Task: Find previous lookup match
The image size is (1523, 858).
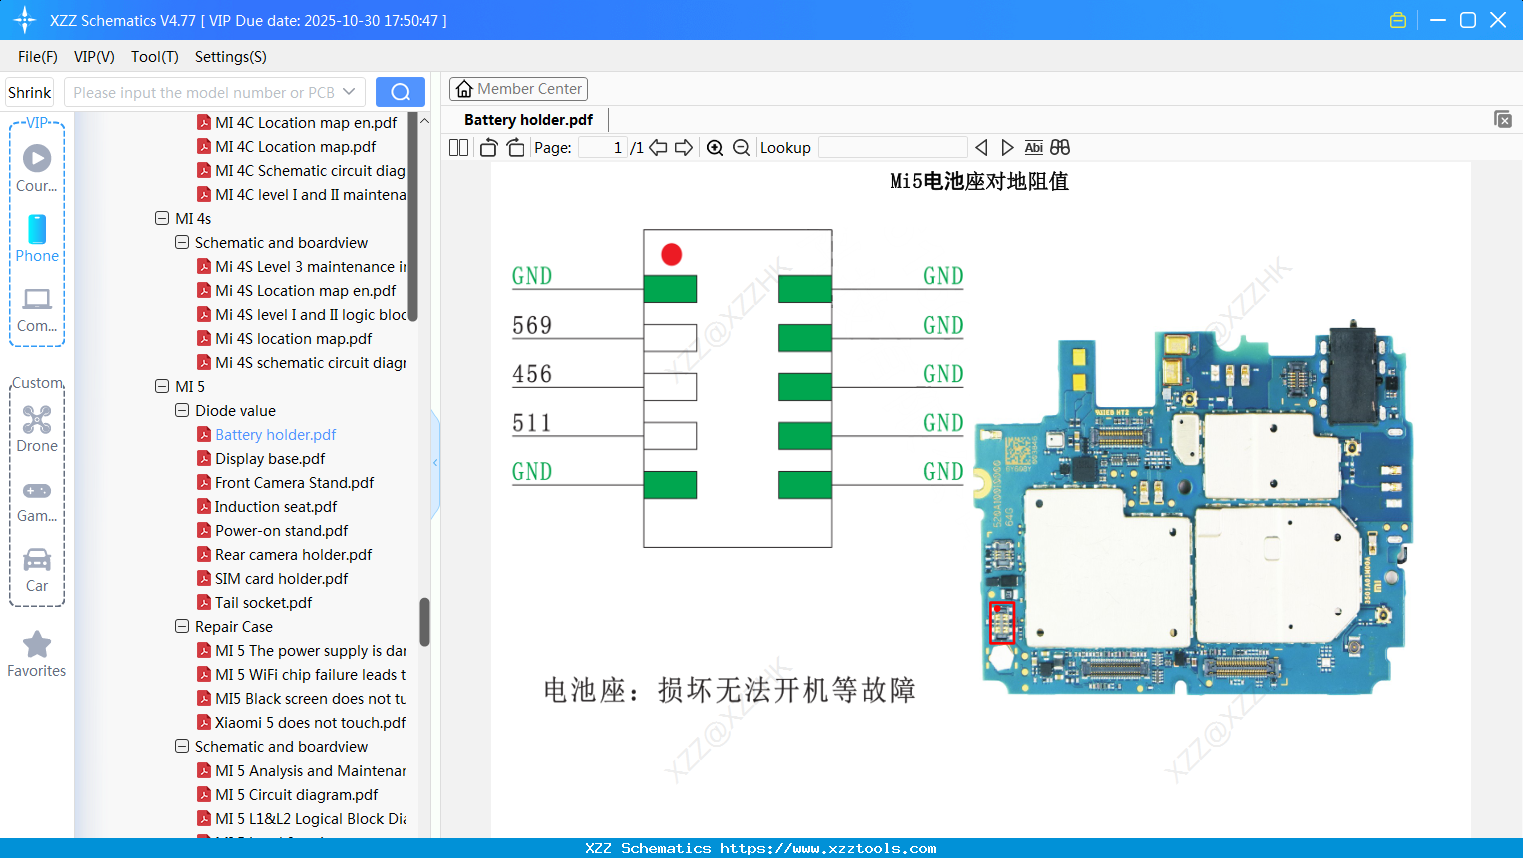Action: click(981, 148)
